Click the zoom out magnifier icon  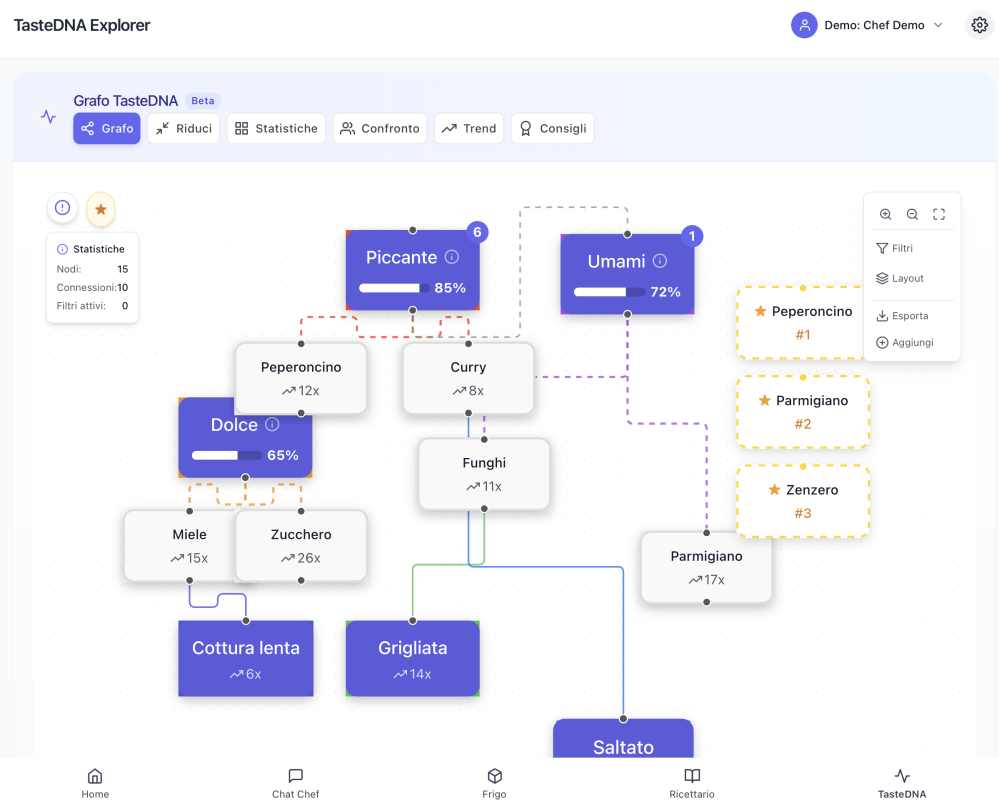pyautogui.click(x=912, y=214)
